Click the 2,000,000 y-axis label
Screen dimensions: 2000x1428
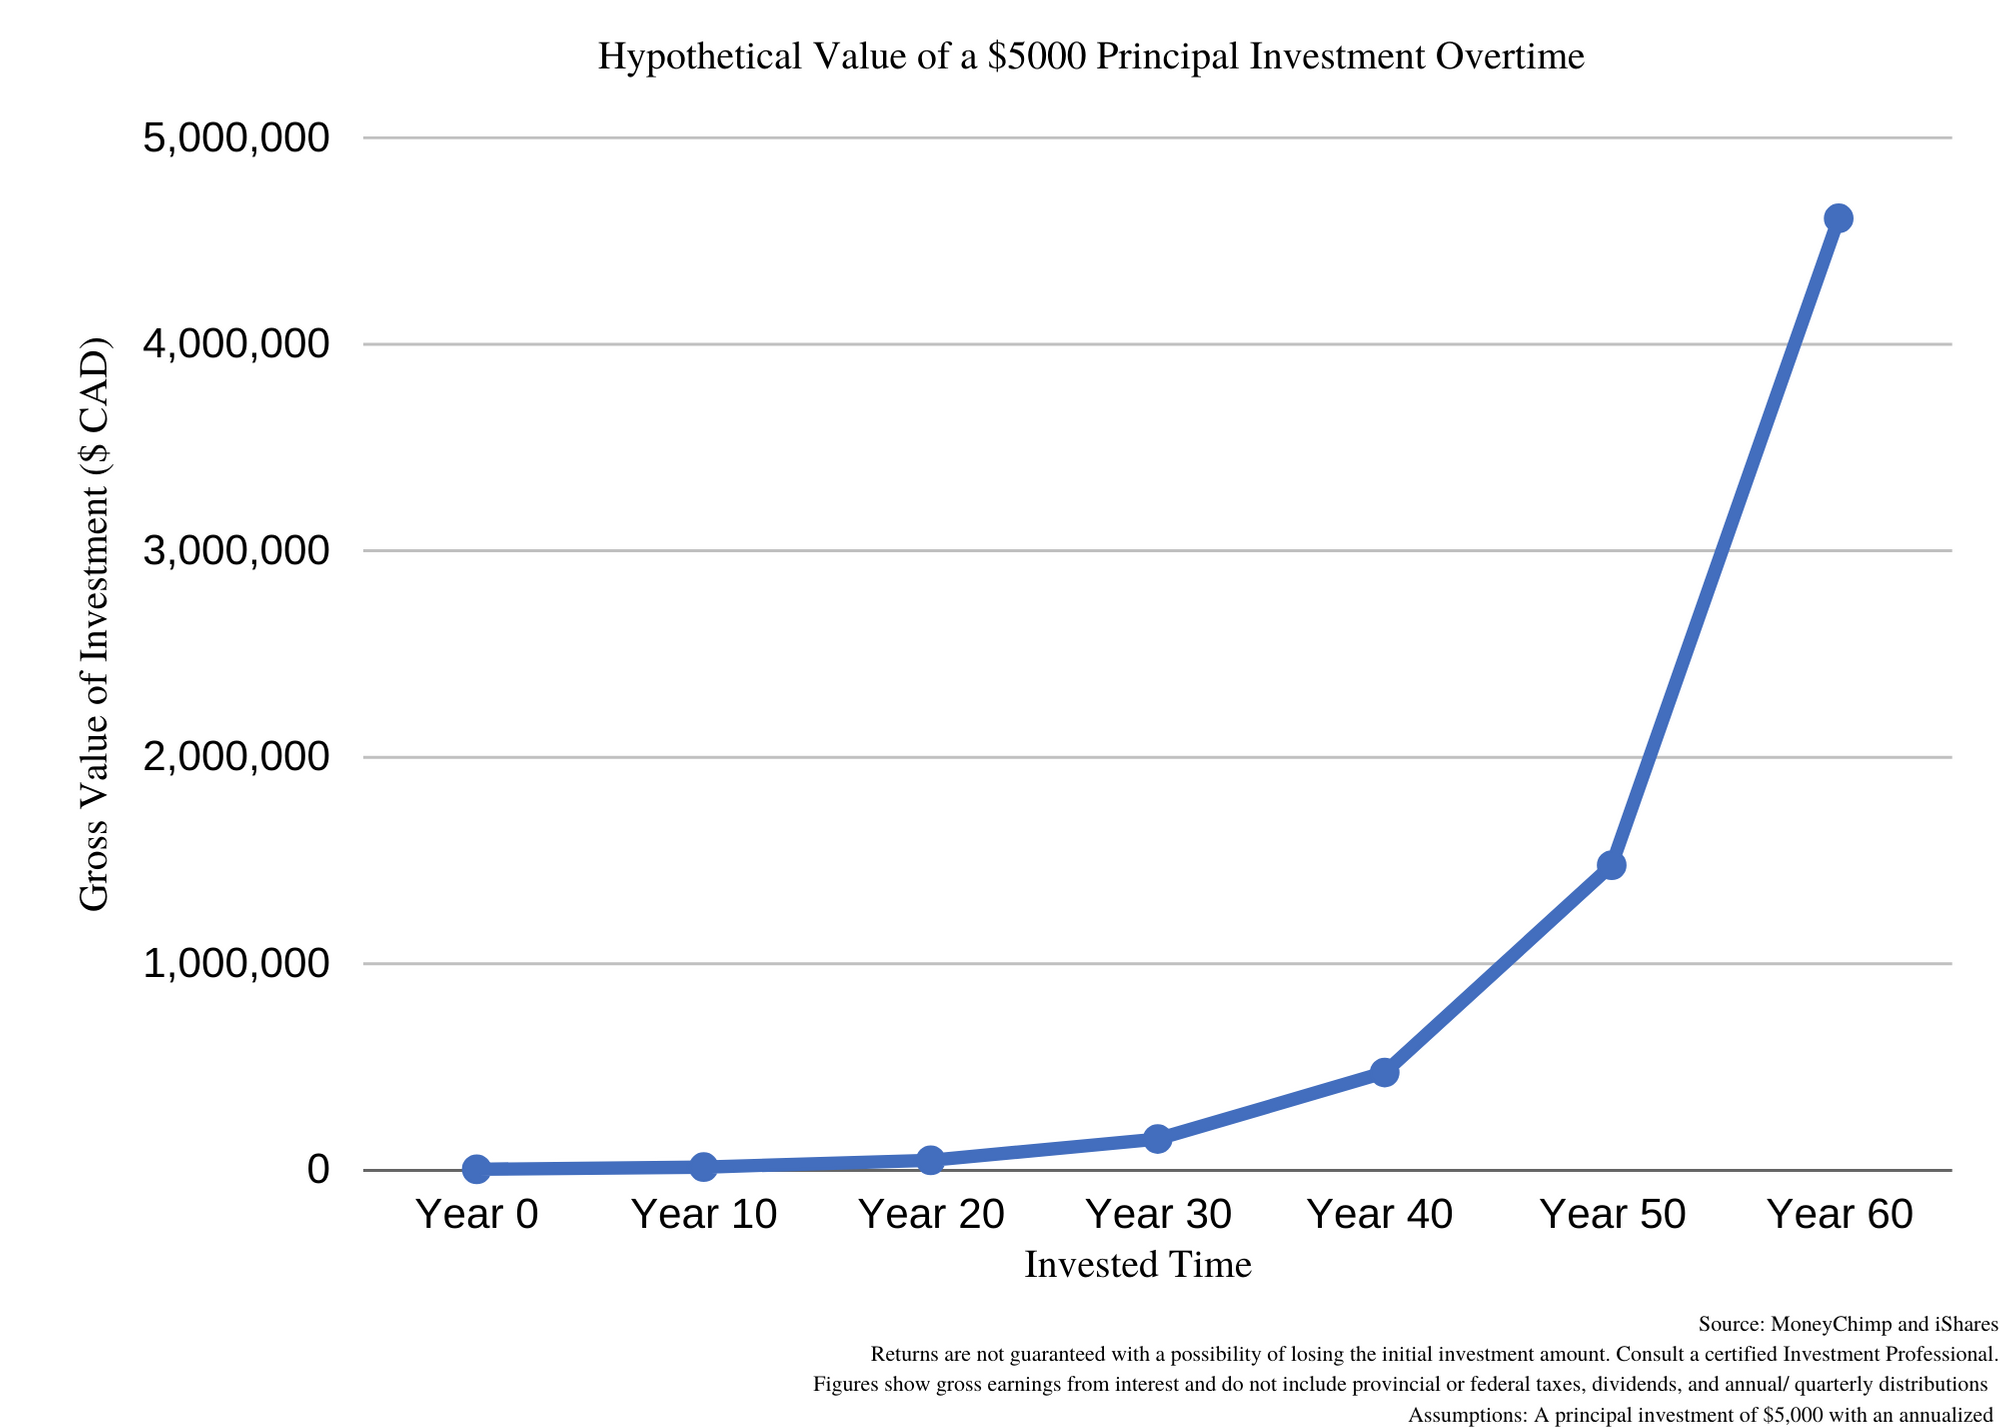(236, 757)
